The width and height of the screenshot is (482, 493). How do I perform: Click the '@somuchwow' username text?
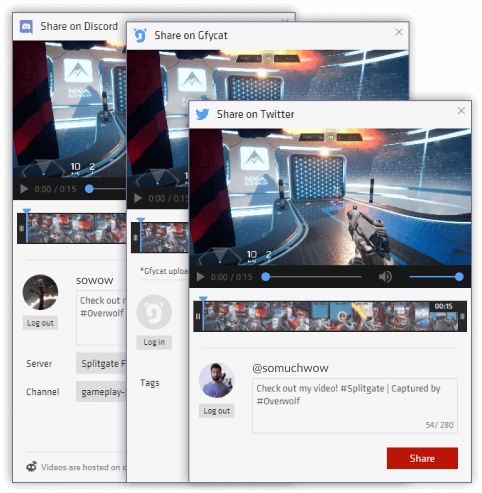(290, 368)
